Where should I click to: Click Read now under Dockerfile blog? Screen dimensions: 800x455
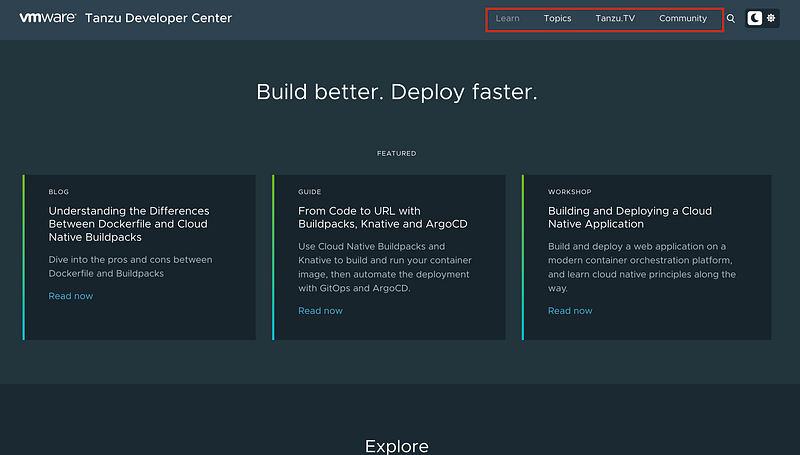click(x=70, y=296)
